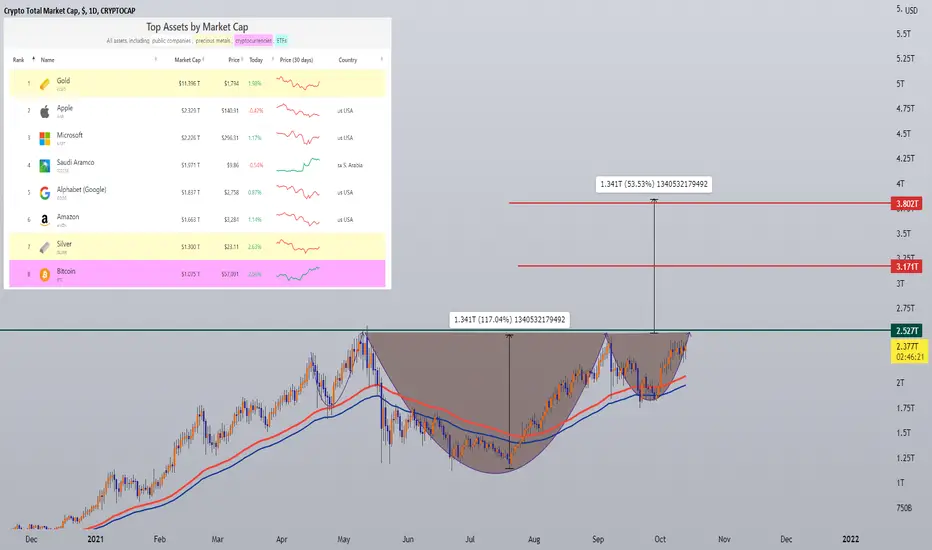Sort by the Market Cap column header
This screenshot has height=550, width=932.
pos(188,59)
